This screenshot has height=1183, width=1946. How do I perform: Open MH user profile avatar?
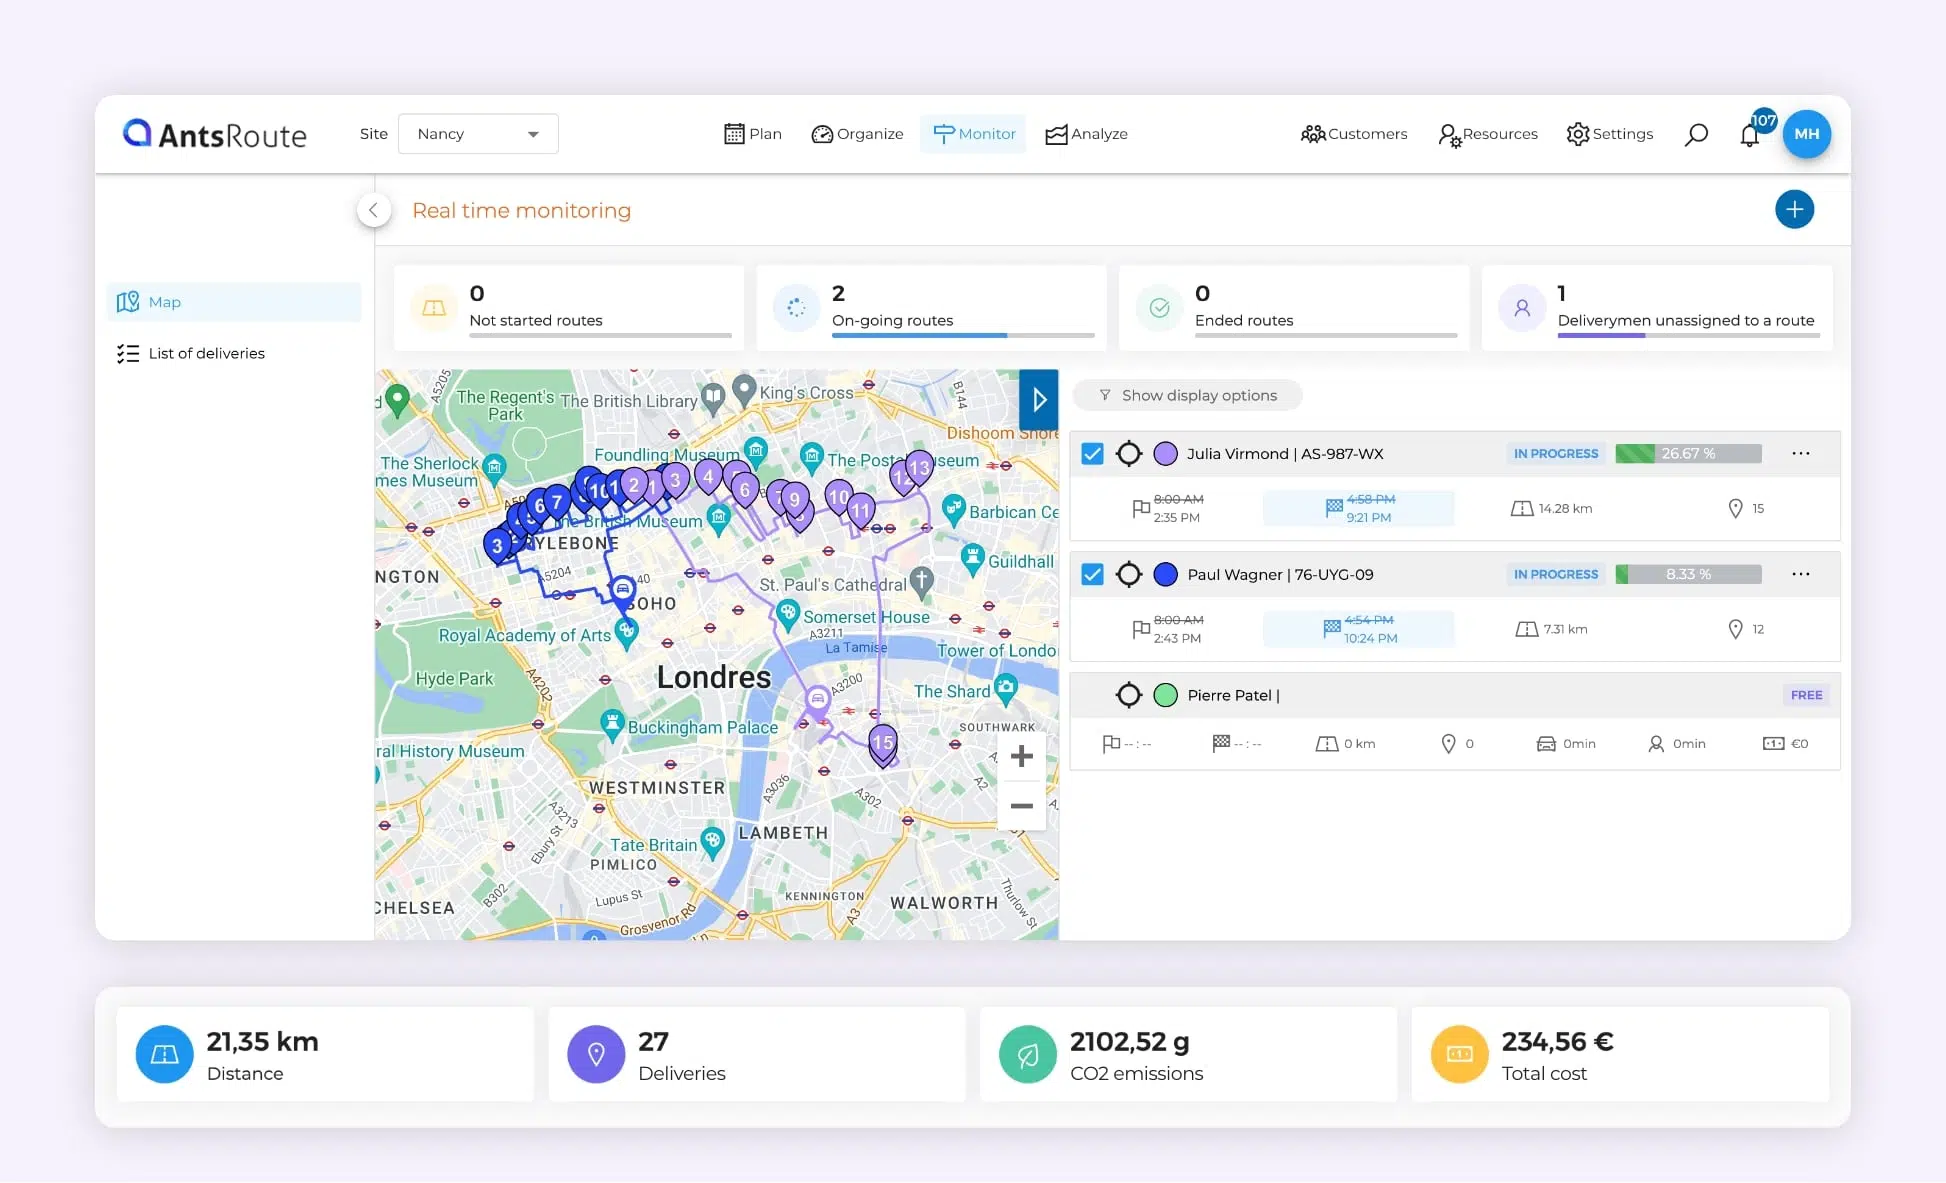pyautogui.click(x=1806, y=134)
